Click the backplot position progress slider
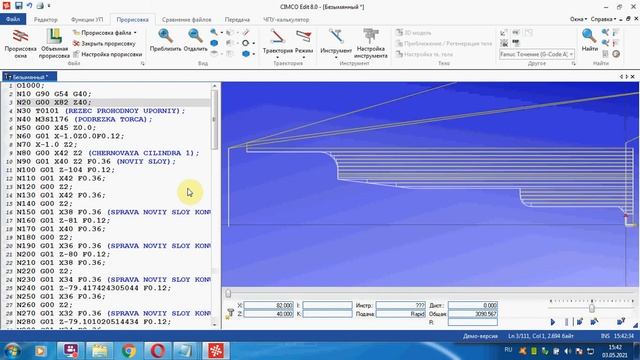640x360 pixels. [228, 293]
